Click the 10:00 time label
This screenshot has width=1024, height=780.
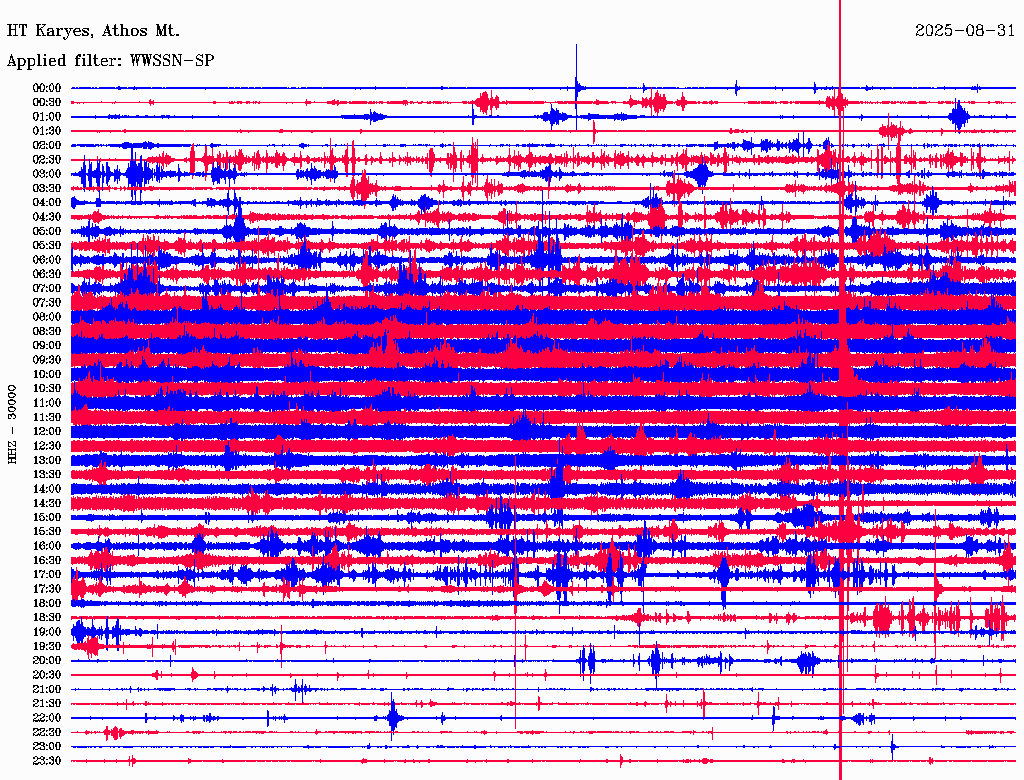pos(47,374)
